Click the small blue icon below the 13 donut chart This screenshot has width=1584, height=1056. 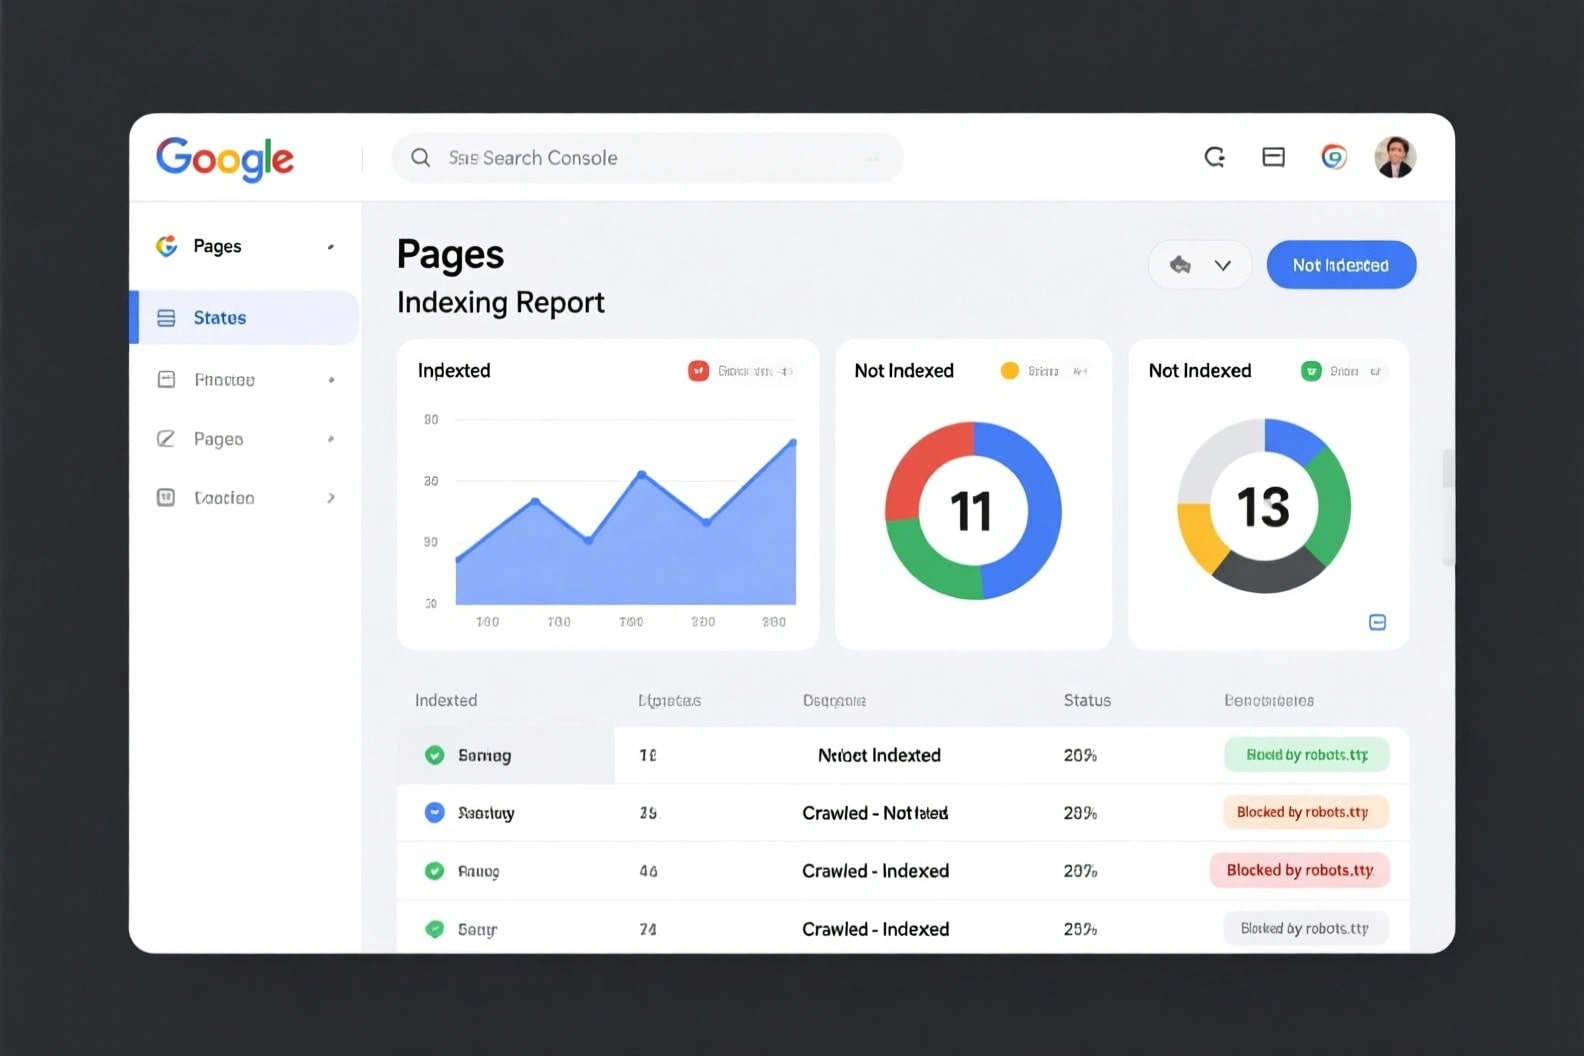(x=1377, y=622)
